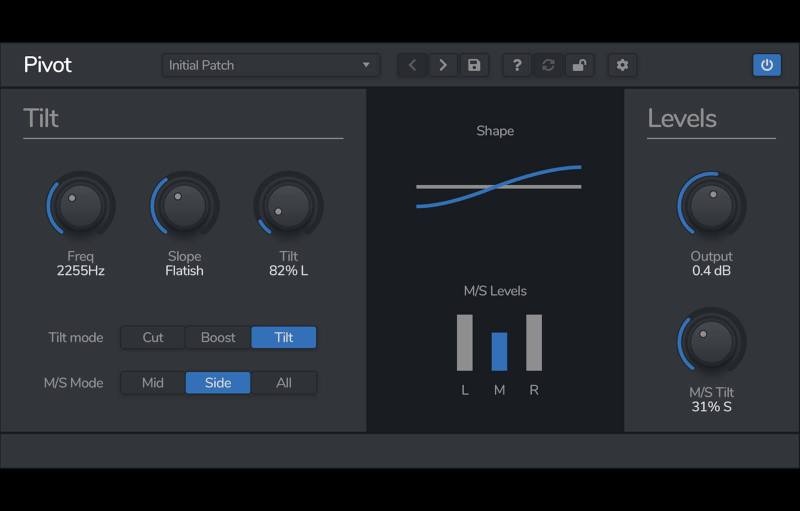Save the current patch with the floppy disk icon

[474, 65]
